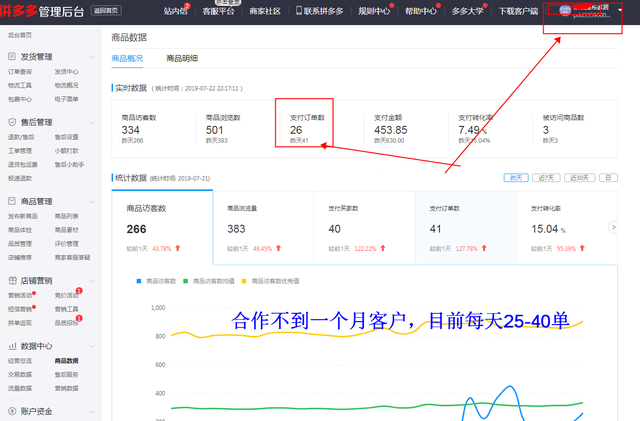
Task: Open 商家社区 in the top menu
Action: click(265, 11)
